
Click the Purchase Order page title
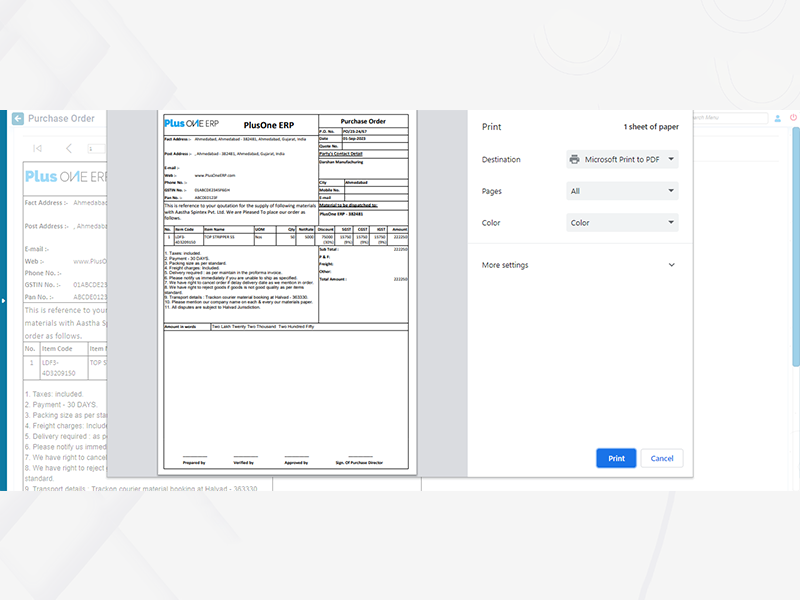coord(61,118)
